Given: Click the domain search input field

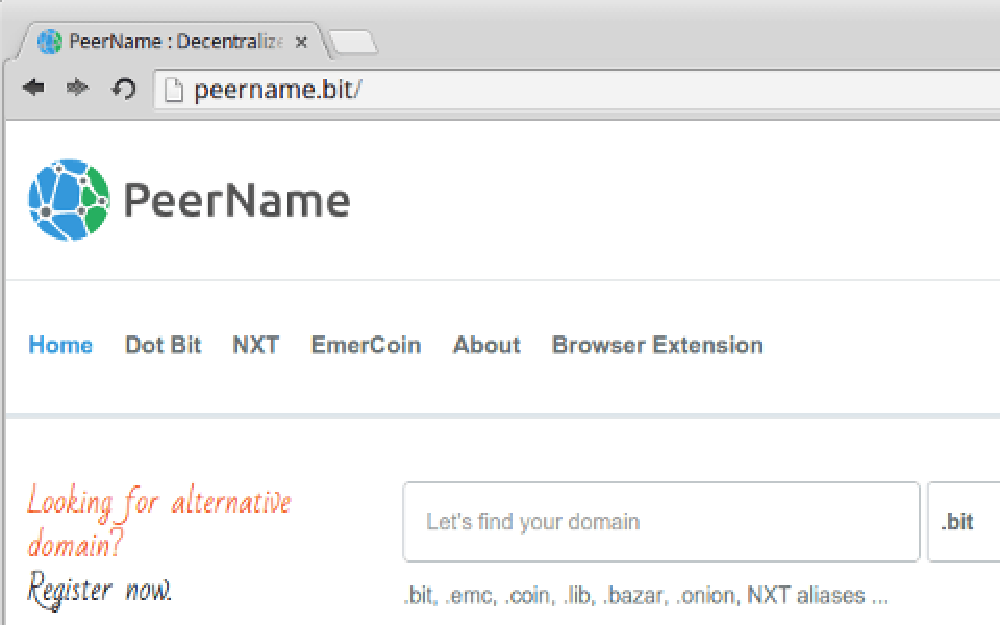Looking at the screenshot, I should [660, 522].
